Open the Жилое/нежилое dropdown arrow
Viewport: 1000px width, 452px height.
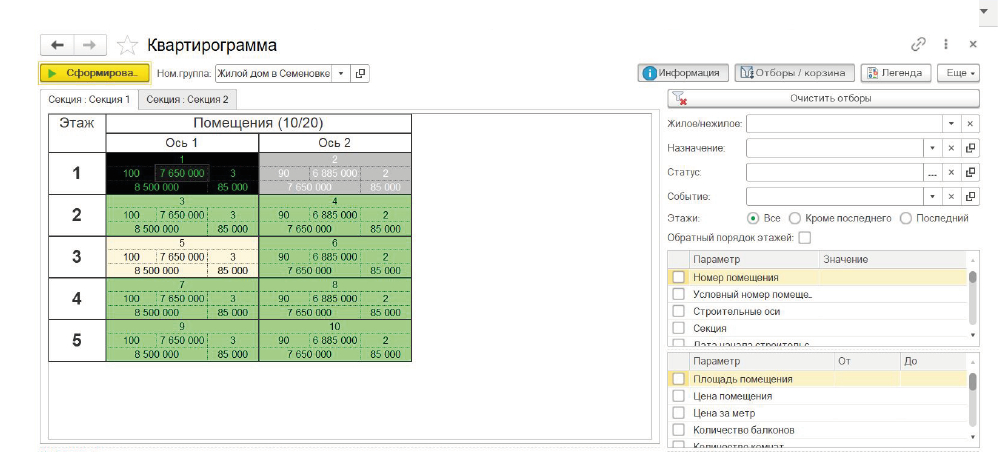pyautogui.click(x=951, y=123)
